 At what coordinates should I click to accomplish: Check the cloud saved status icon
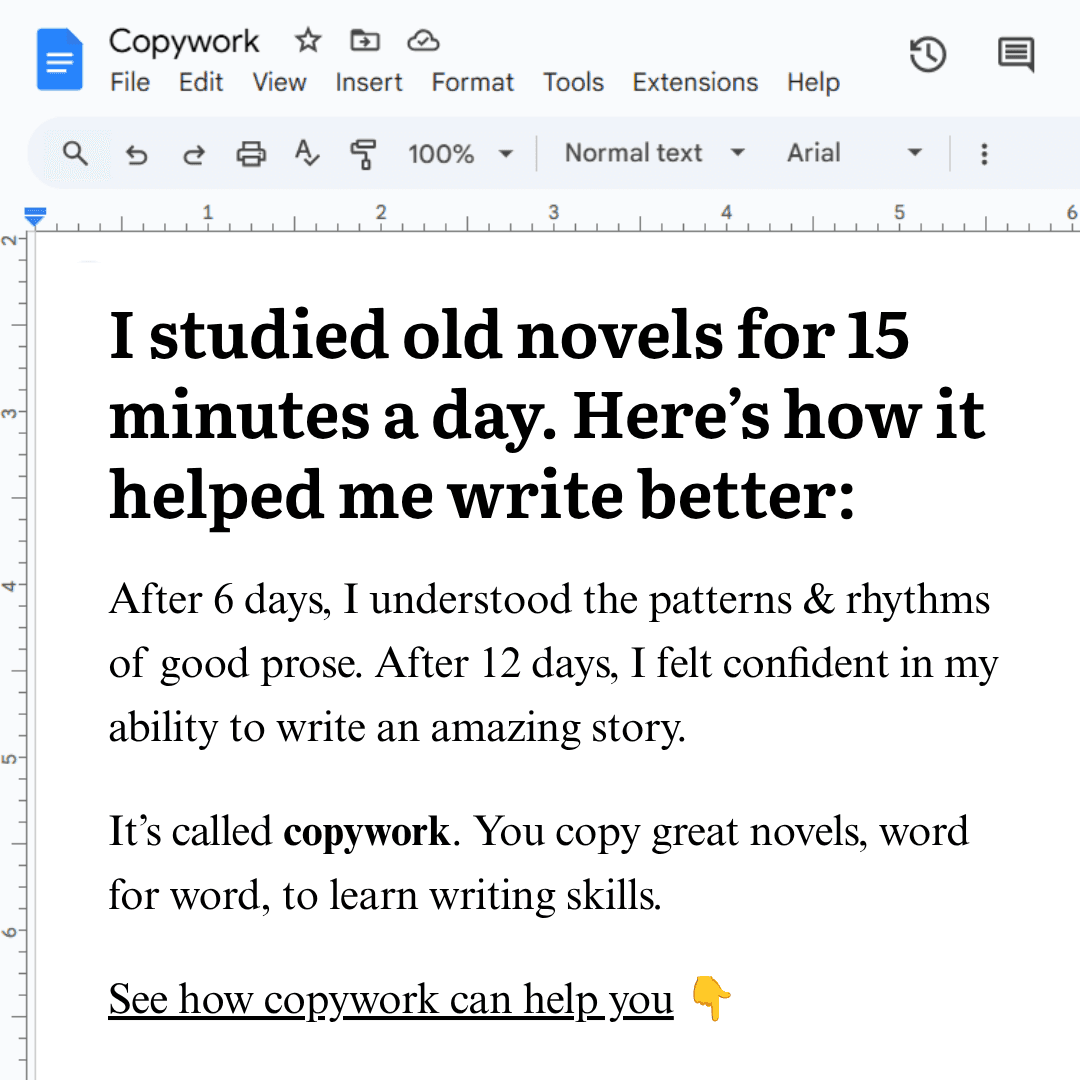click(423, 41)
